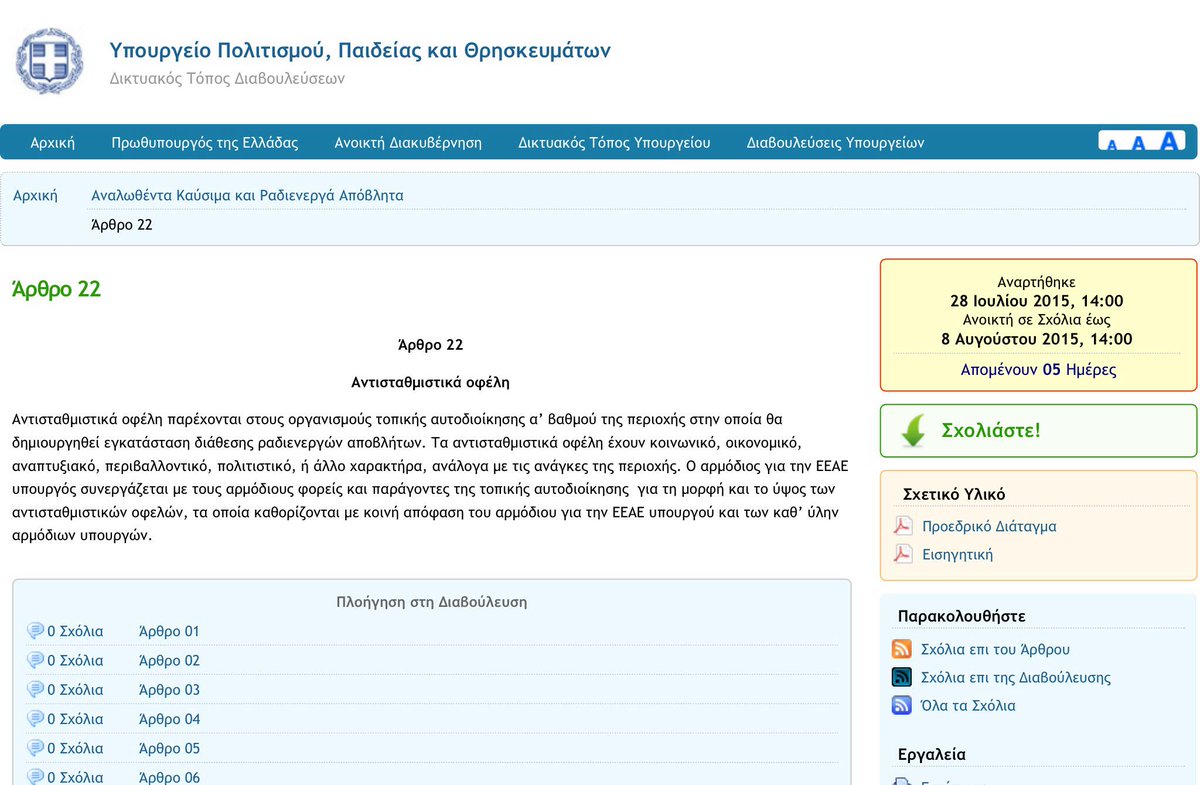Click the Αντισταθμιστικά οφέλη subtitle

click(x=431, y=382)
